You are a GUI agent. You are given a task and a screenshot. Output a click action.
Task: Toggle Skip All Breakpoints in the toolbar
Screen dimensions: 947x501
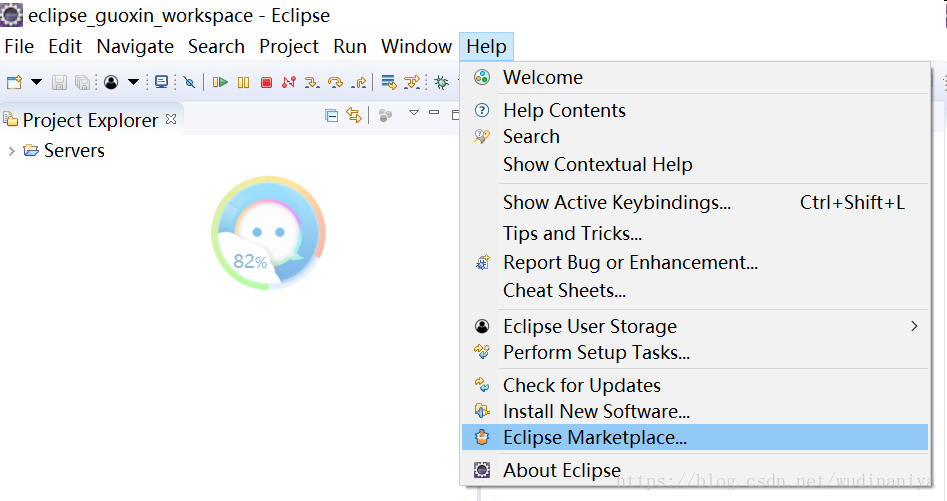(x=189, y=82)
